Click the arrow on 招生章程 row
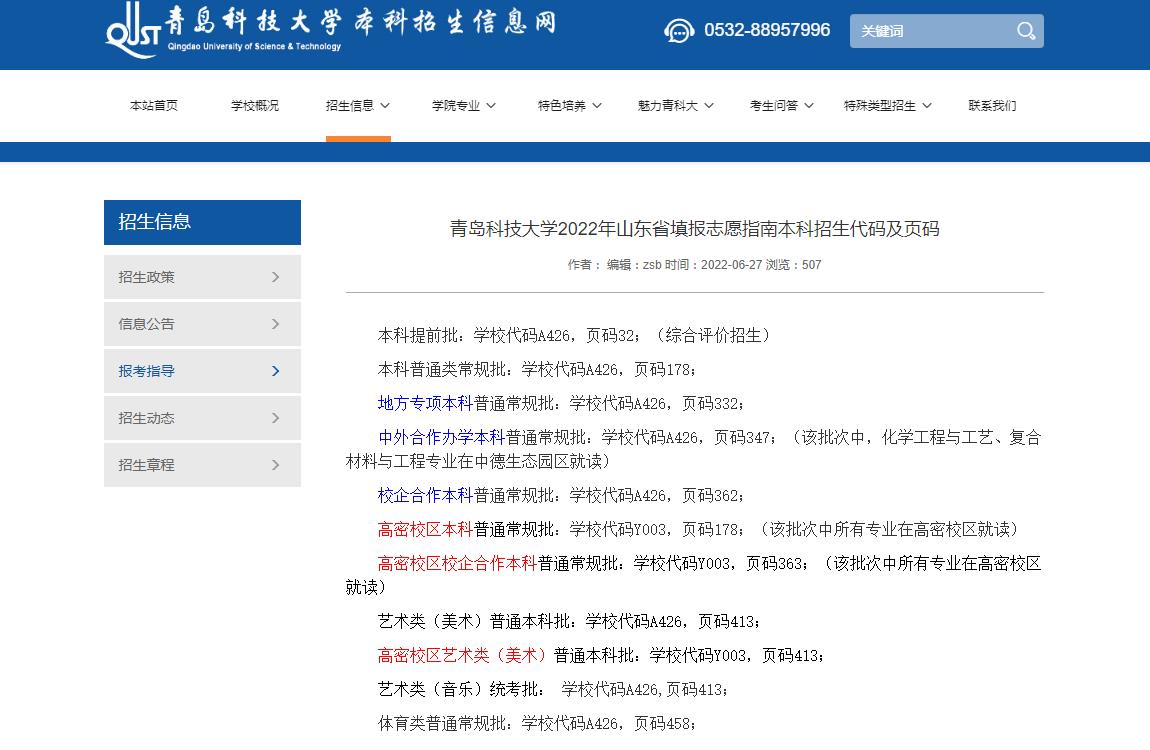 tap(276, 465)
